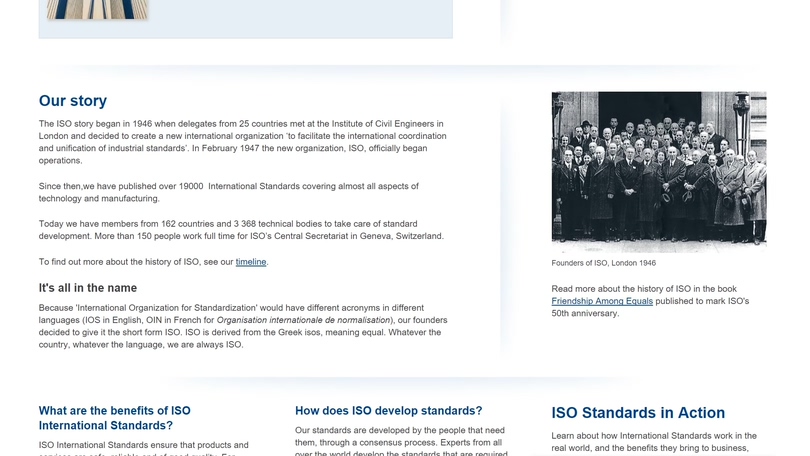
Task: Open How does ISO develop standards heading
Action: click(x=388, y=411)
